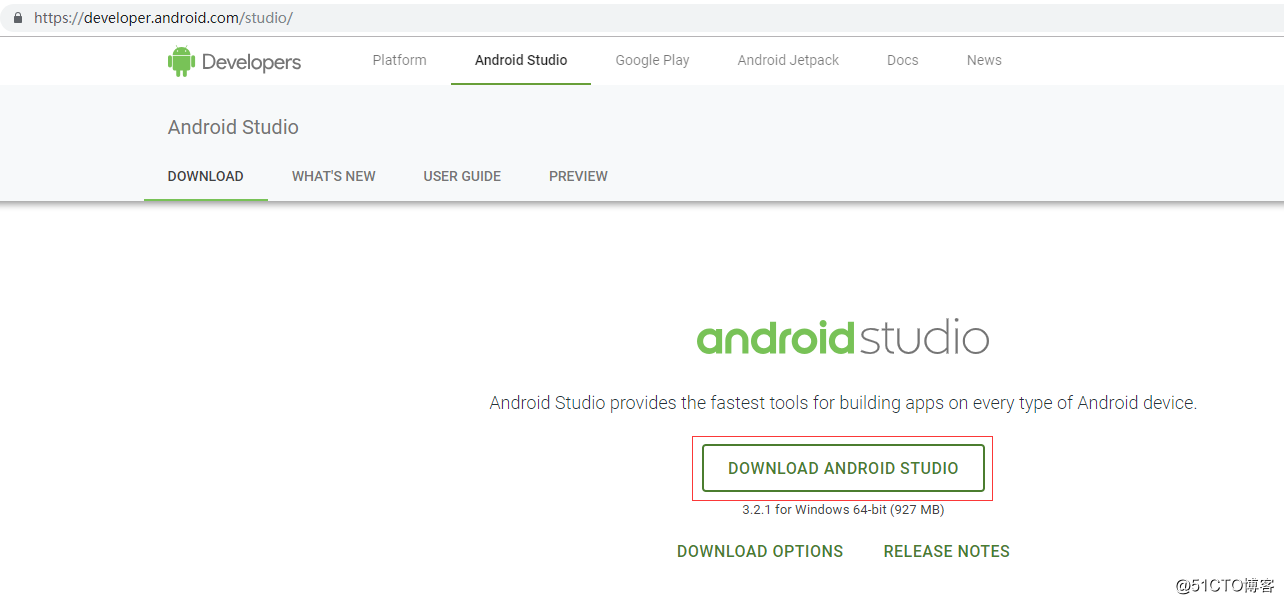Click the Android Studio page heading
The width and height of the screenshot is (1284, 604).
coord(233,127)
